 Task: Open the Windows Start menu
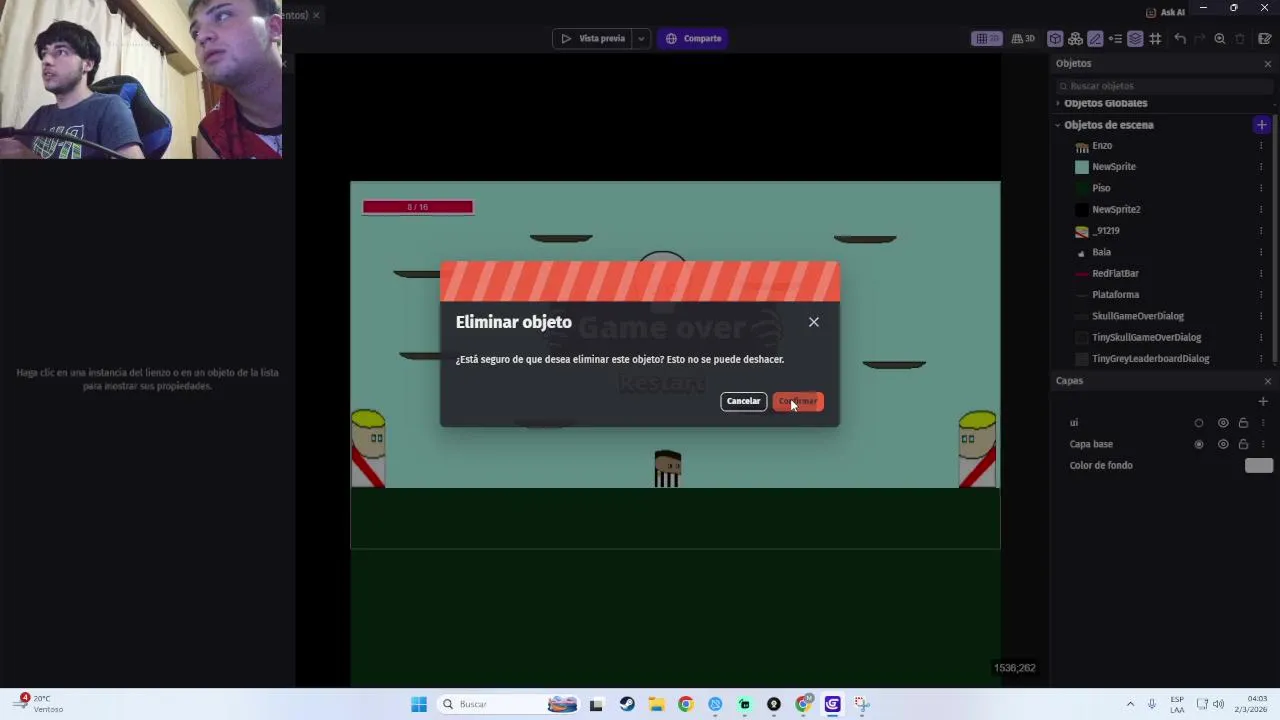pos(419,704)
